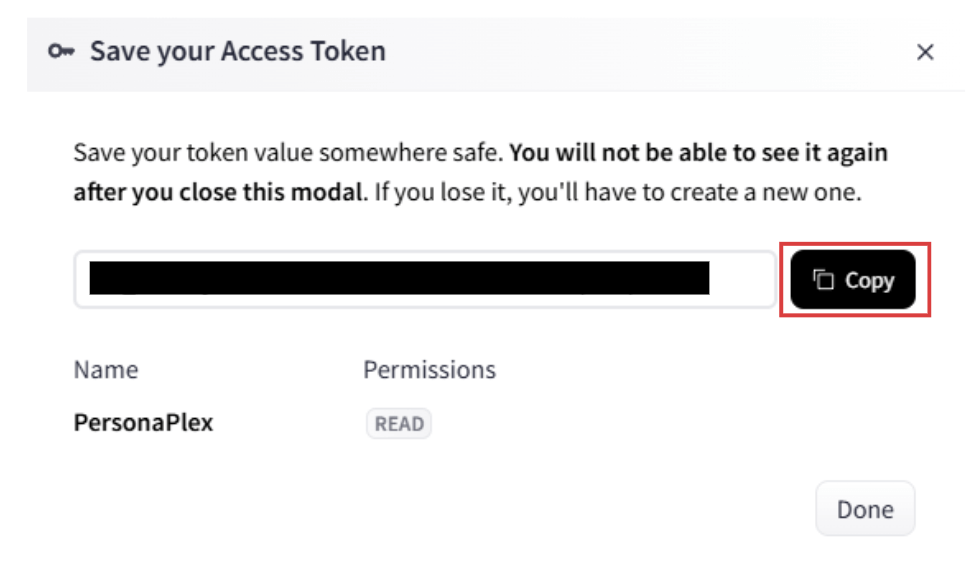
Task: Click the READ permission badge
Action: (x=399, y=424)
